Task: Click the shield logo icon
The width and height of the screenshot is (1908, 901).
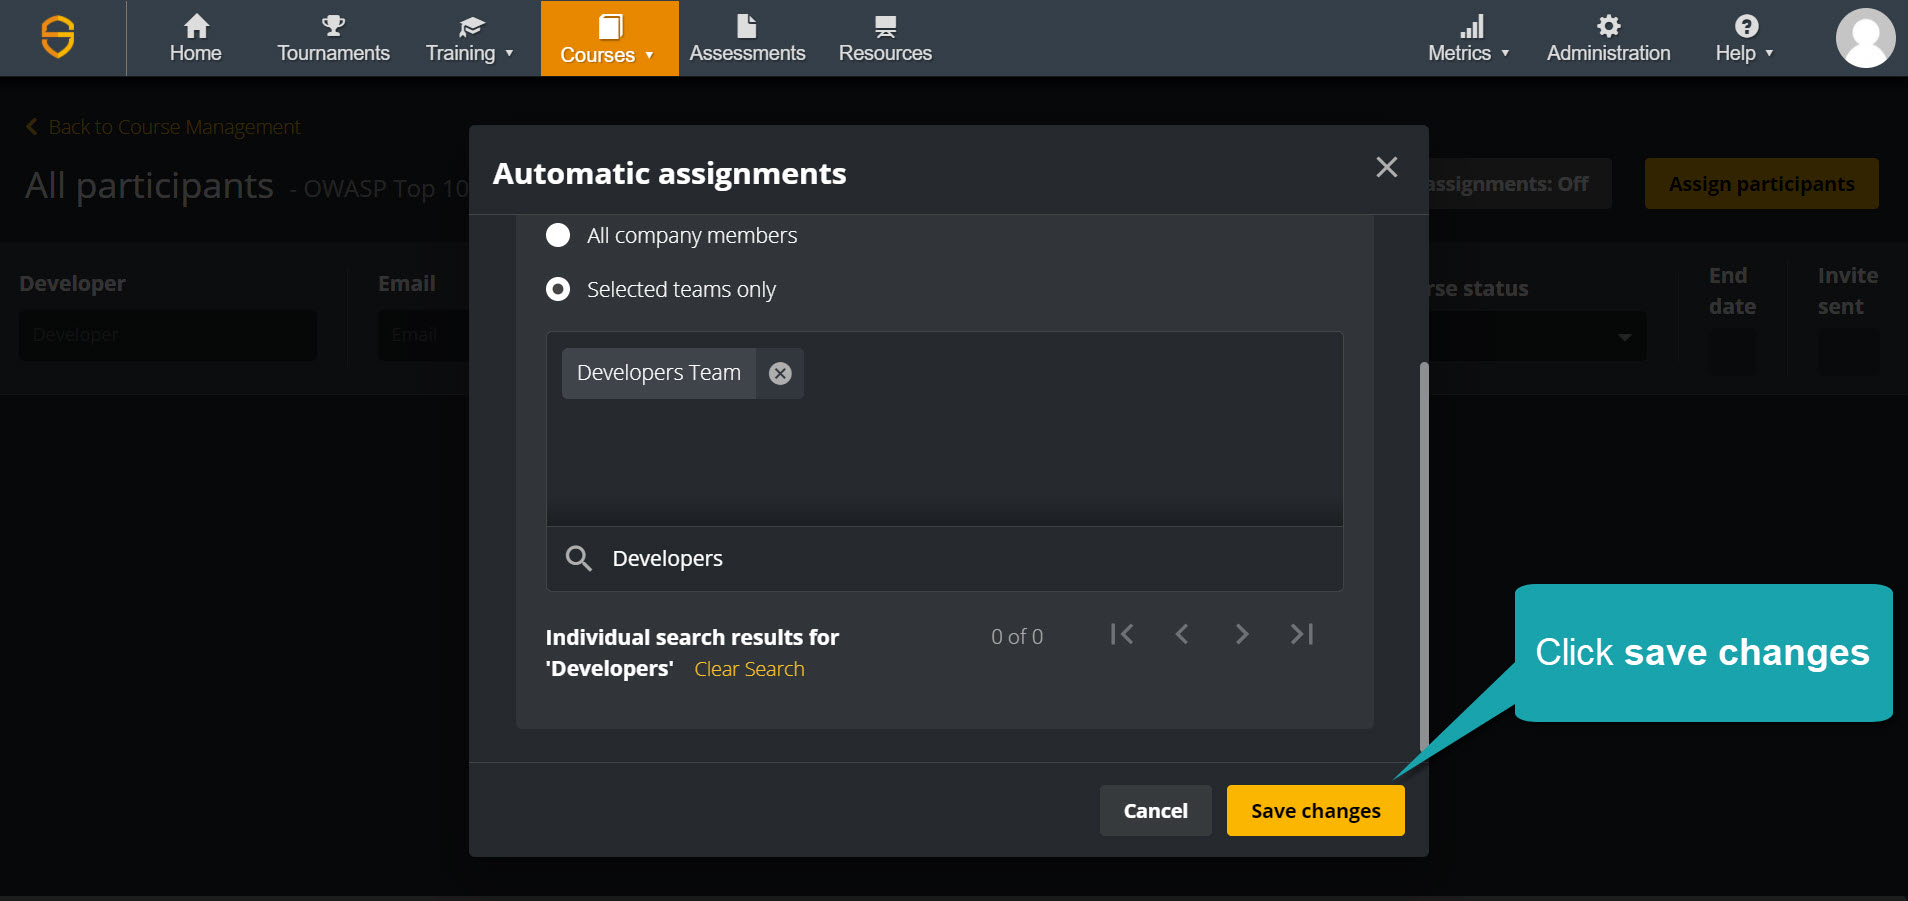Action: pos(58,38)
